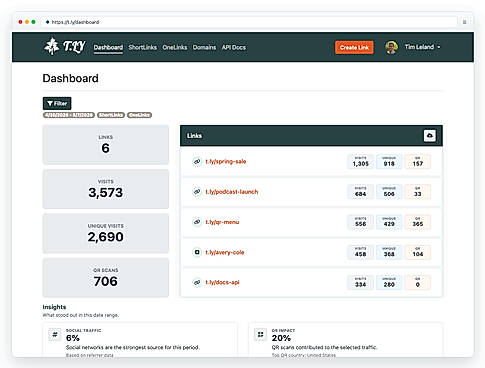Image resolution: width=485 pixels, height=368 pixels.
Task: Click the docs-api visits badge 334
Action: pos(360,282)
